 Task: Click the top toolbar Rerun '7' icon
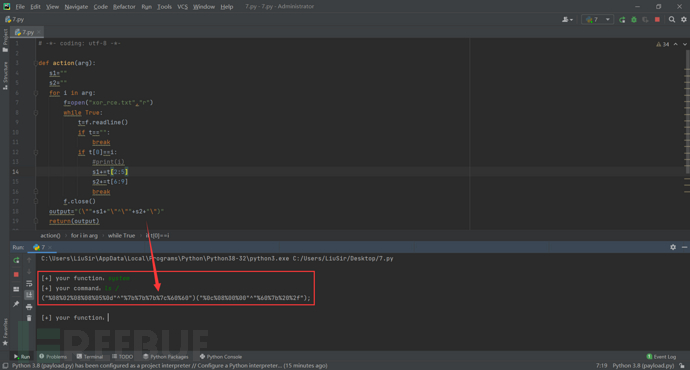click(622, 20)
